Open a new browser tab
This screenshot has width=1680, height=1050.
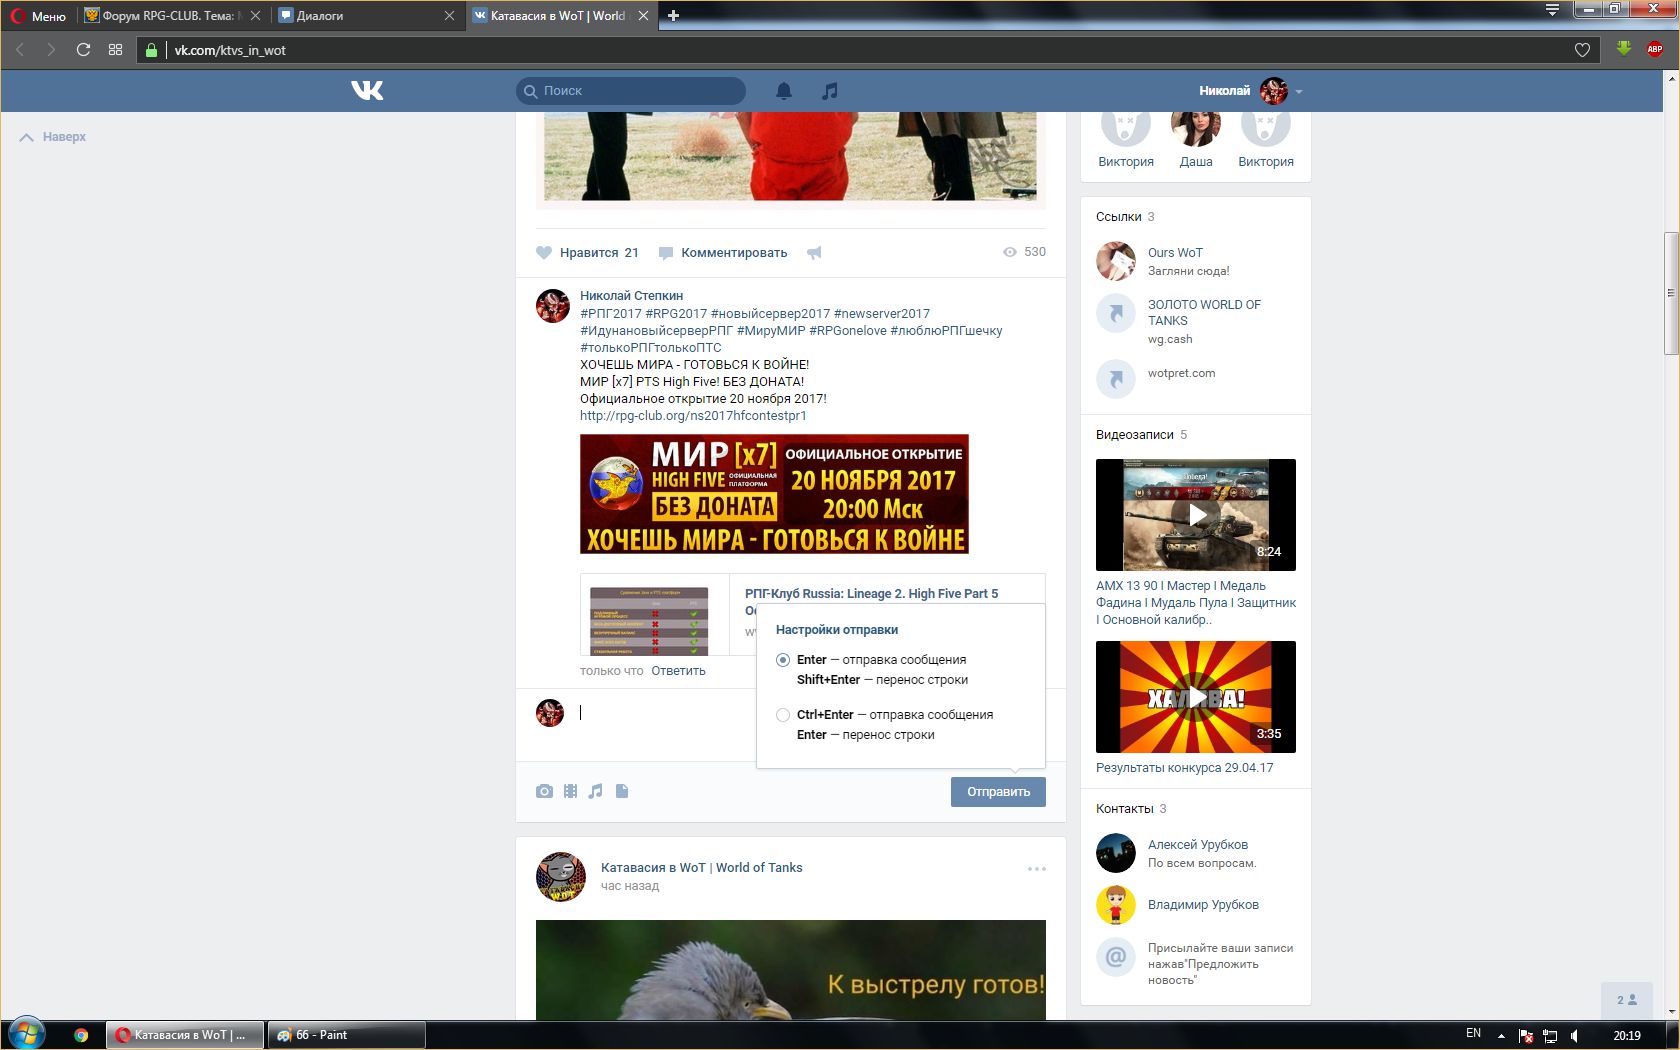(673, 16)
